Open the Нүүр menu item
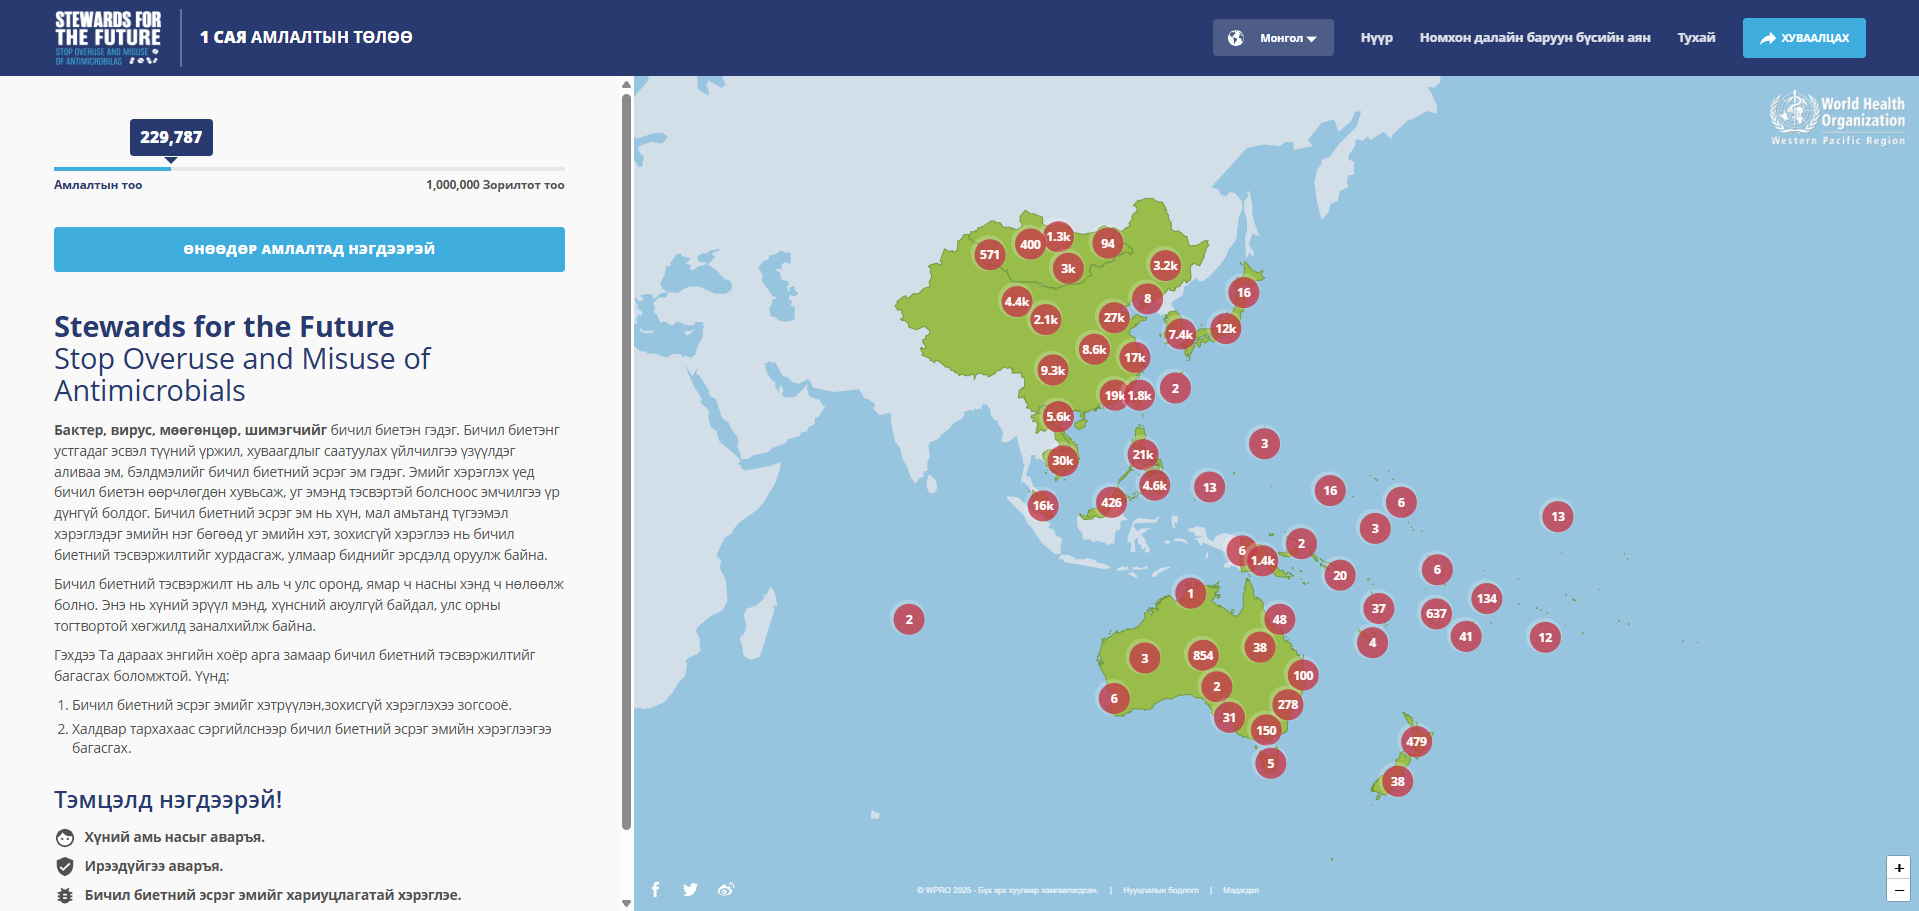The width and height of the screenshot is (1919, 911). pyautogui.click(x=1376, y=38)
